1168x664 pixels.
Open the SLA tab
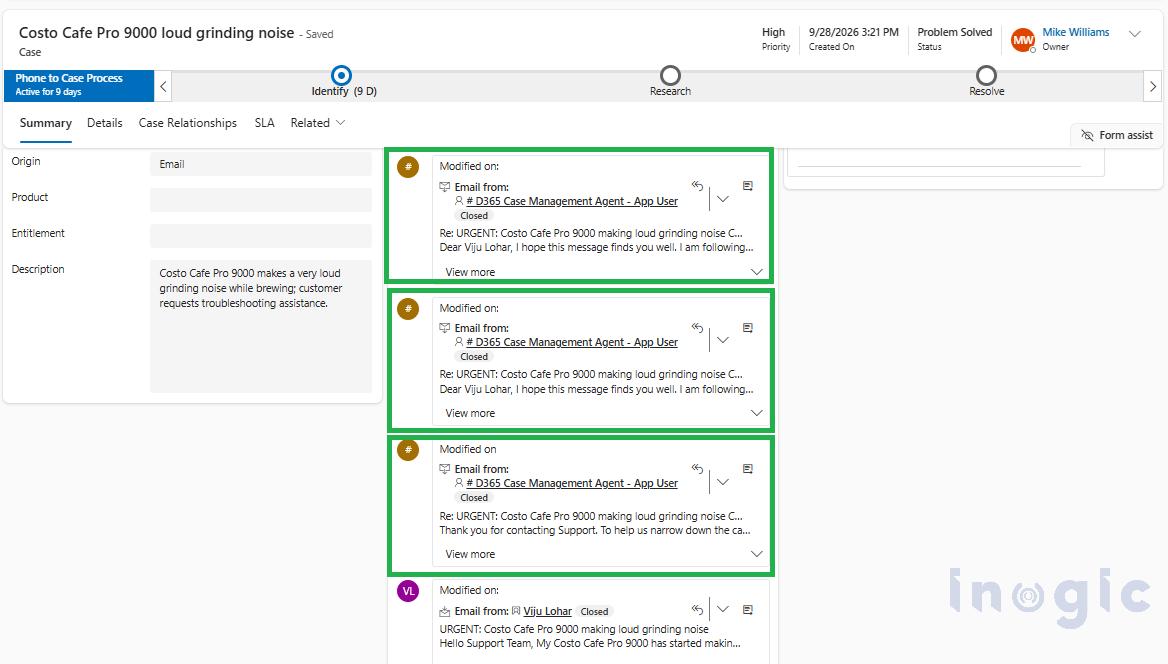click(264, 123)
